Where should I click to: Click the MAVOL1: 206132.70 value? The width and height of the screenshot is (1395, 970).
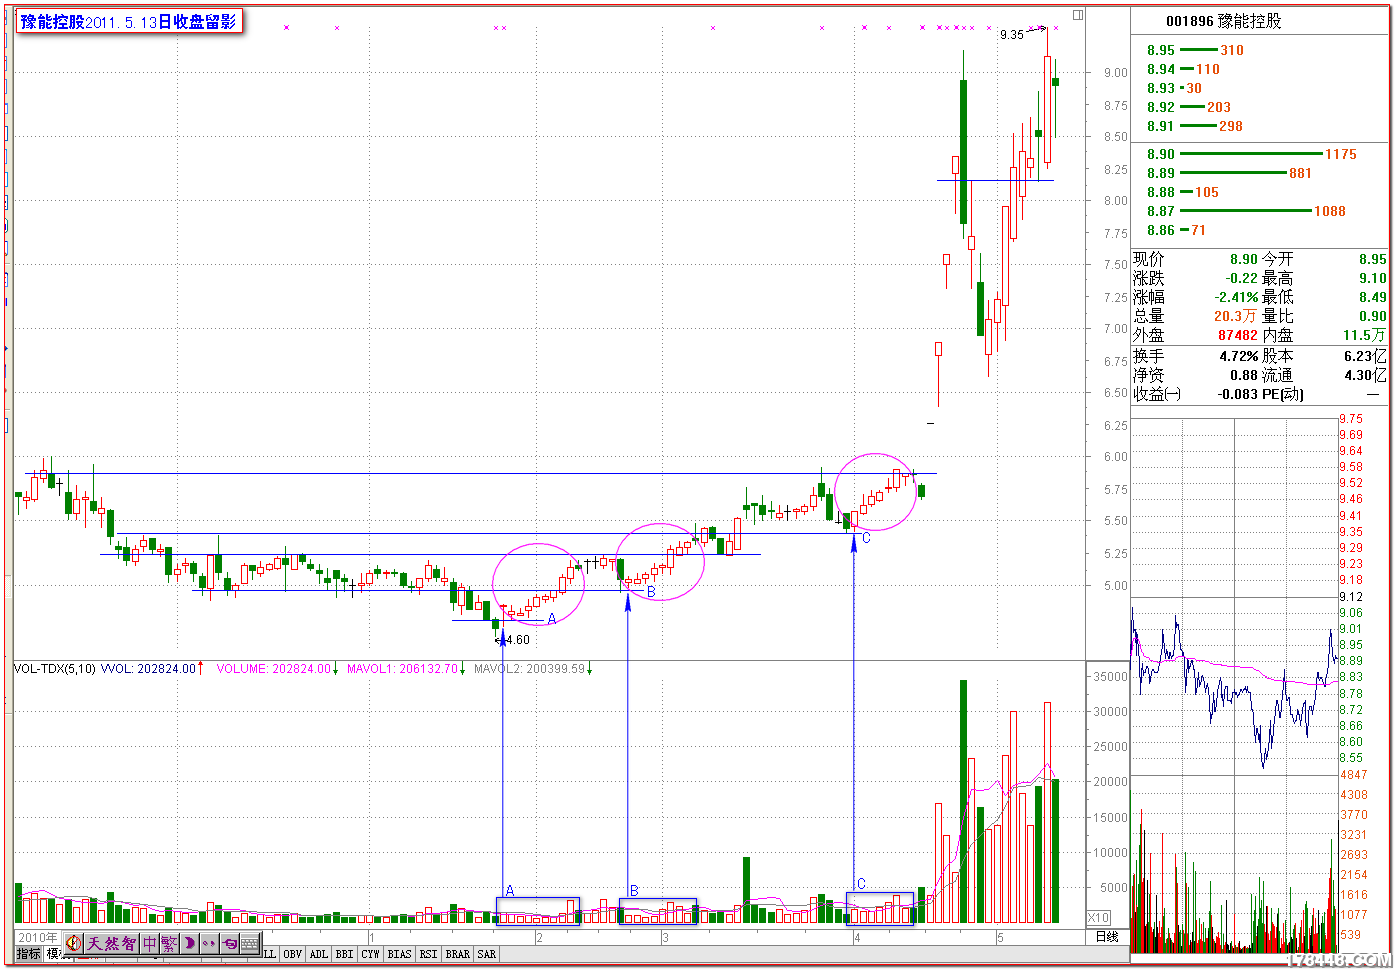pyautogui.click(x=402, y=669)
